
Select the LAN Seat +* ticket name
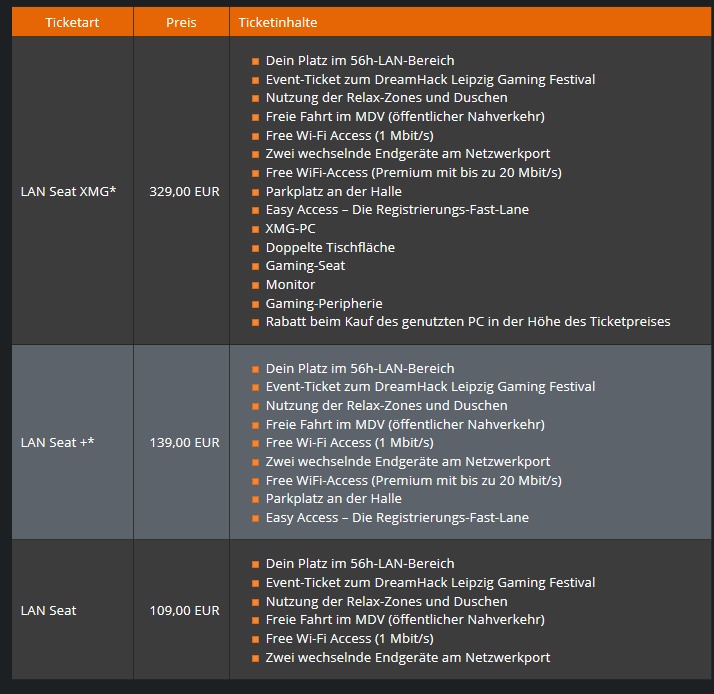click(58, 442)
